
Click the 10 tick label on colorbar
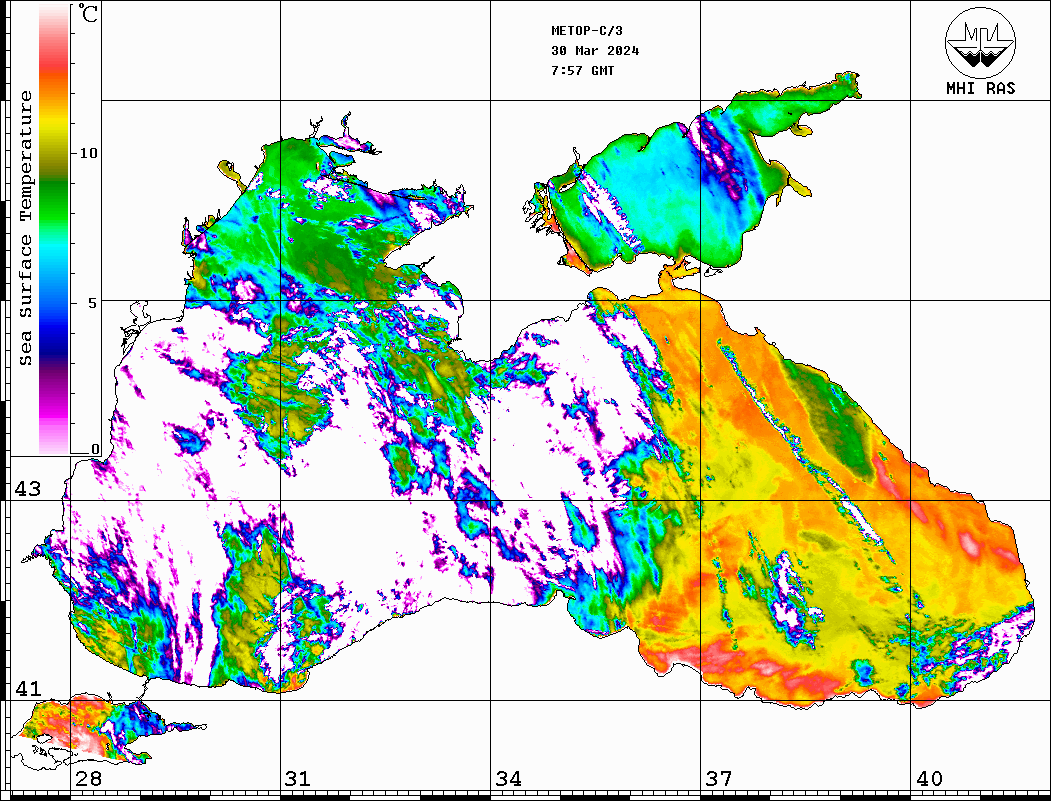pyautogui.click(x=88, y=153)
